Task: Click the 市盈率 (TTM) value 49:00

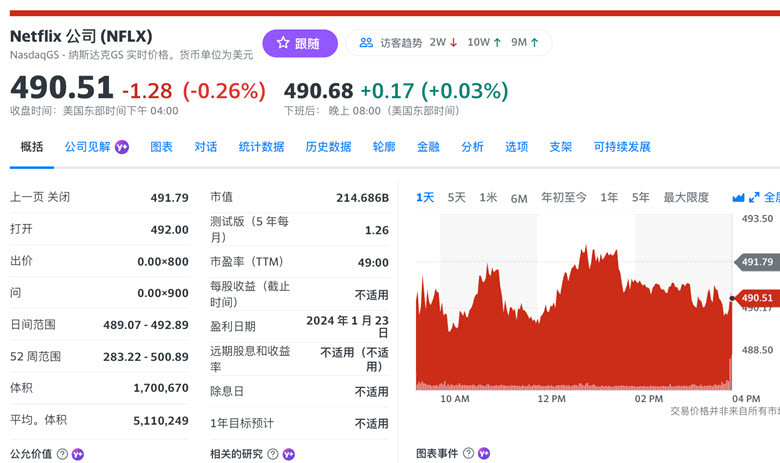Action: pyautogui.click(x=373, y=263)
